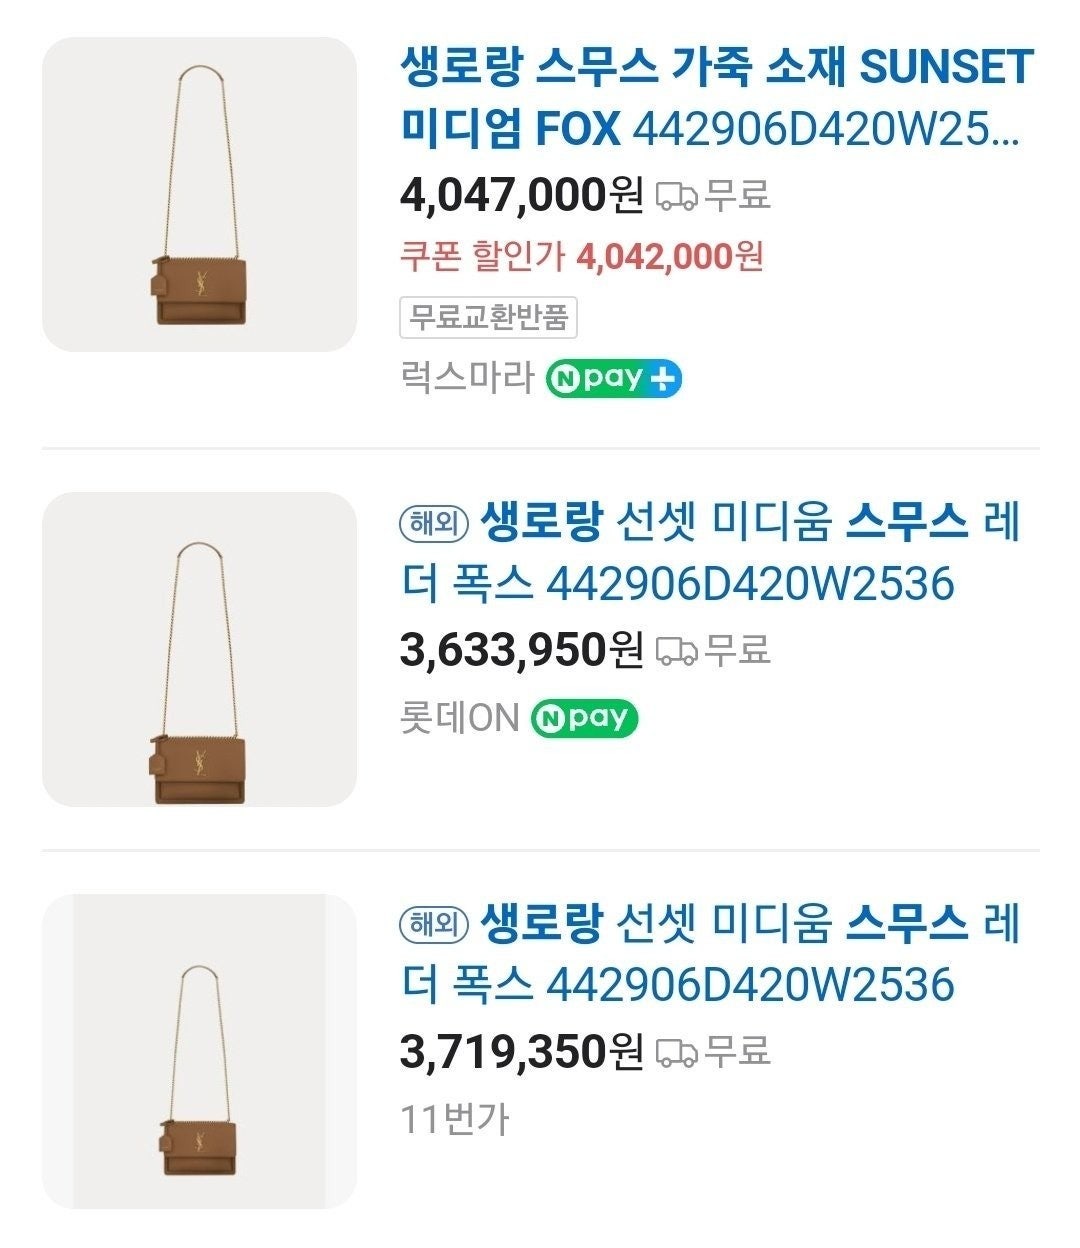Click the truck icon next to 3,633,950원
The height and width of the screenshot is (1248, 1080).
(676, 652)
